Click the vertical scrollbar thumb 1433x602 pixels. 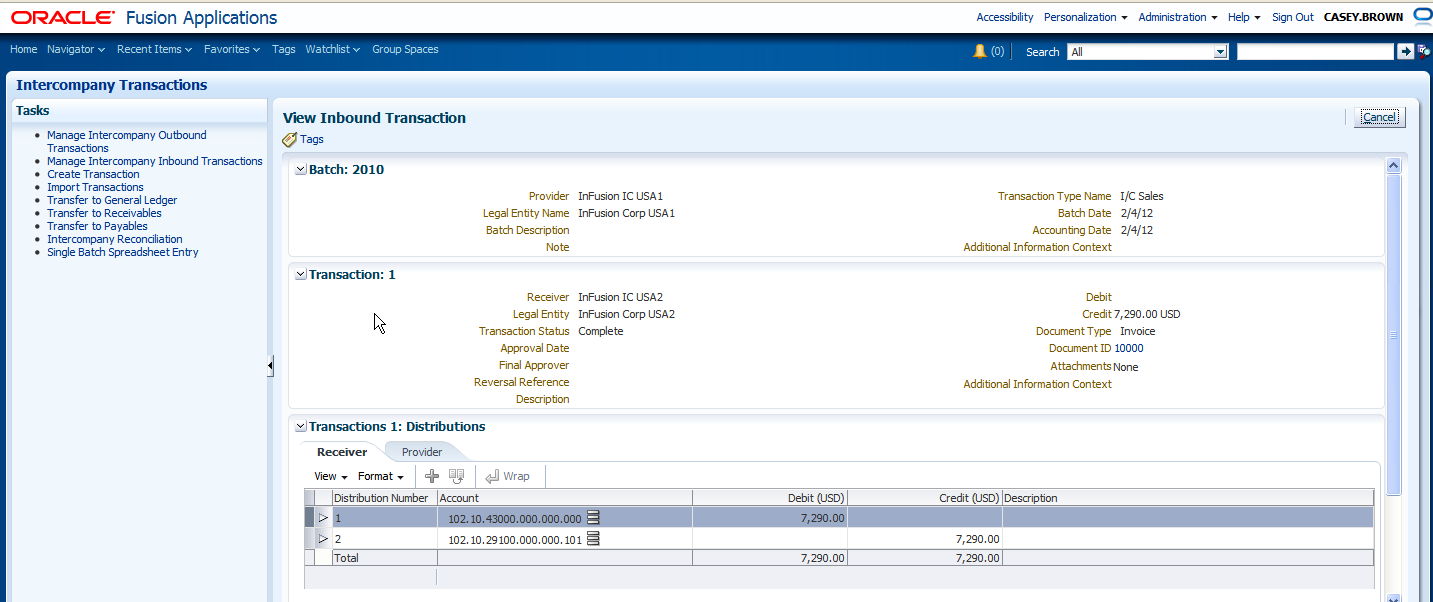pos(1394,334)
